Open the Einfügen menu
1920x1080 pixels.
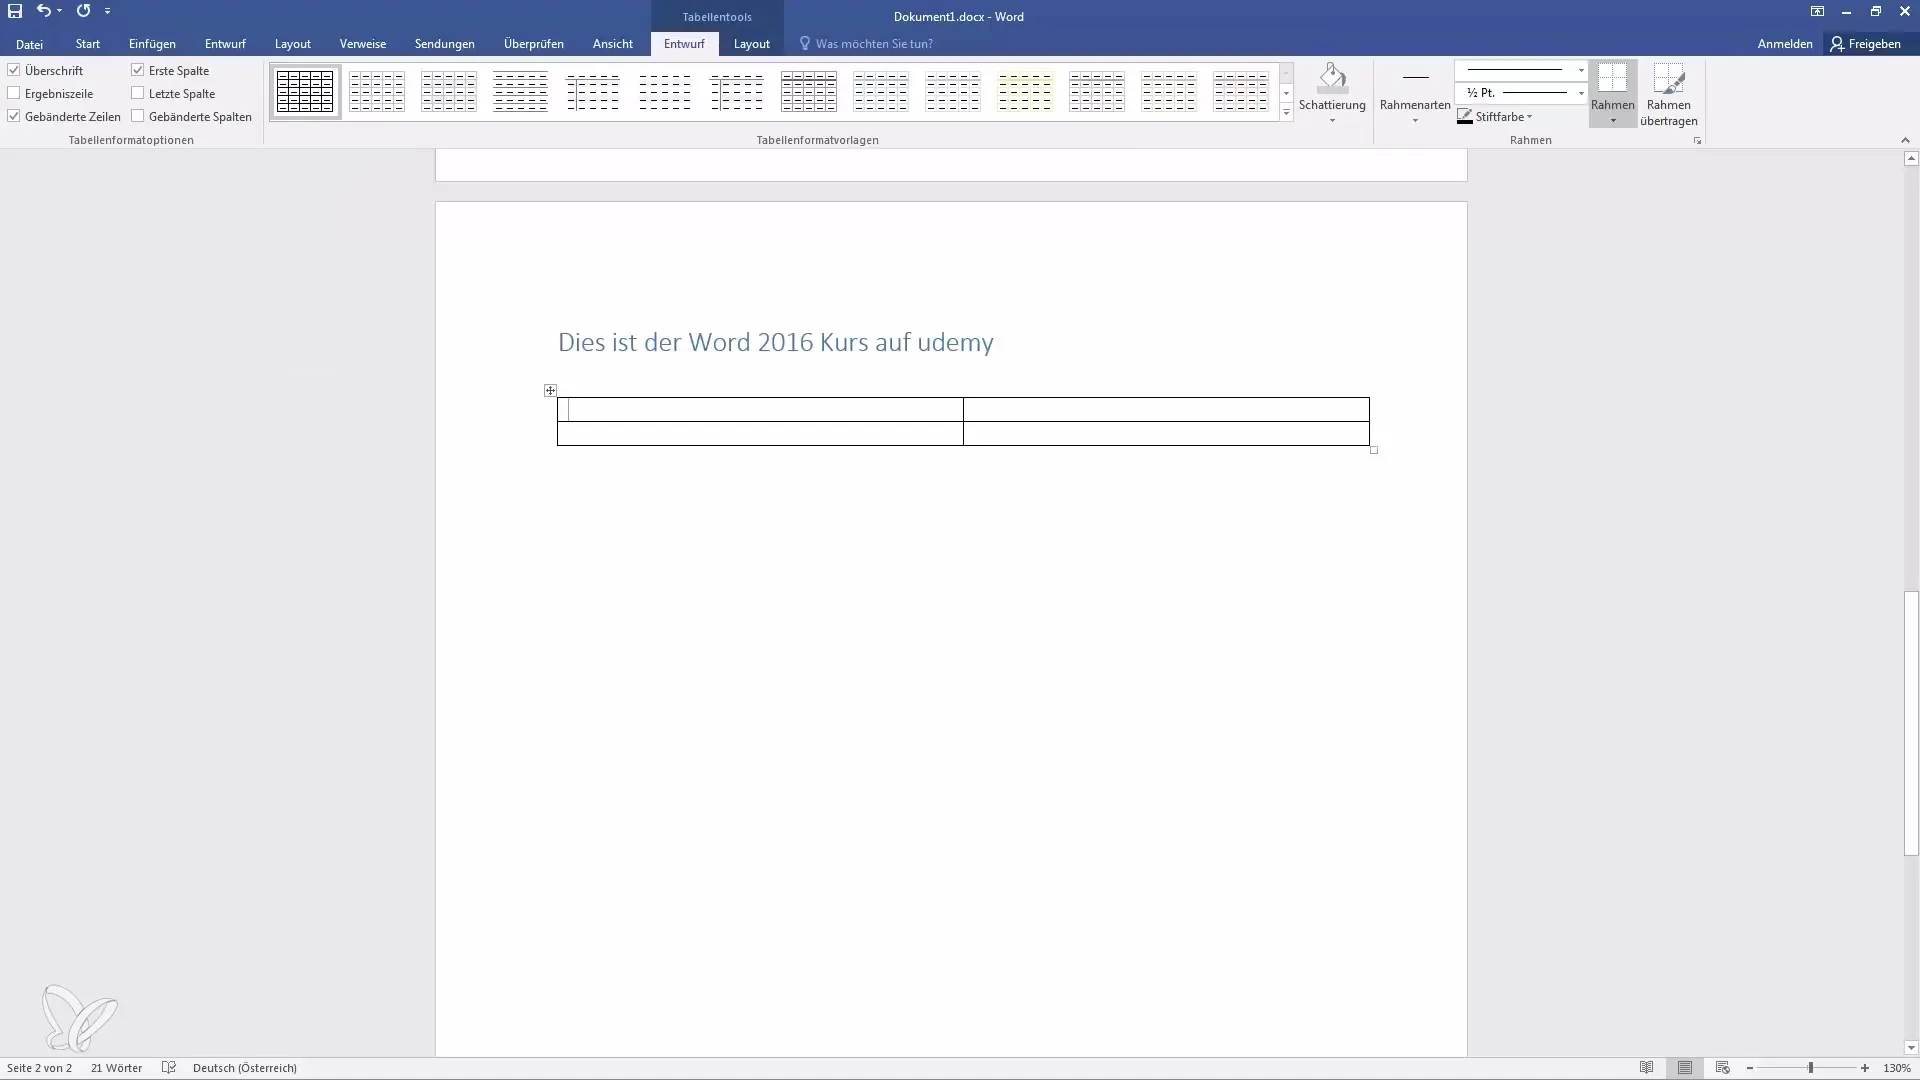click(x=152, y=44)
